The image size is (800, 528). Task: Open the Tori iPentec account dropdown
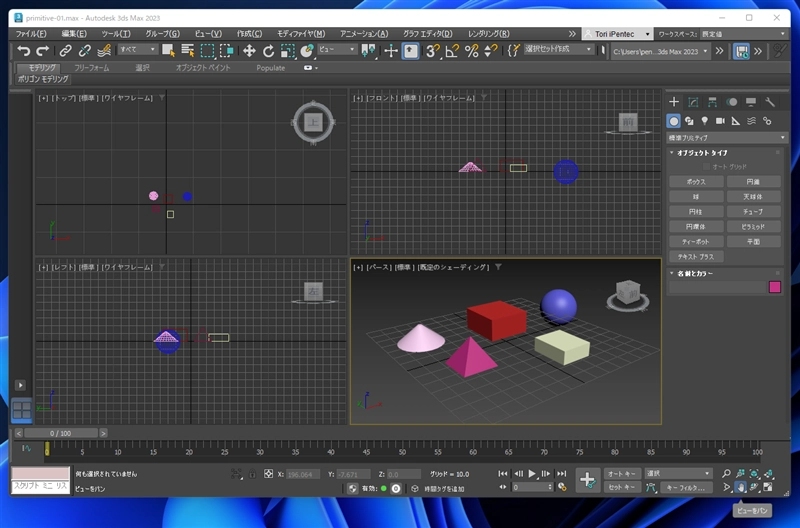coord(617,34)
